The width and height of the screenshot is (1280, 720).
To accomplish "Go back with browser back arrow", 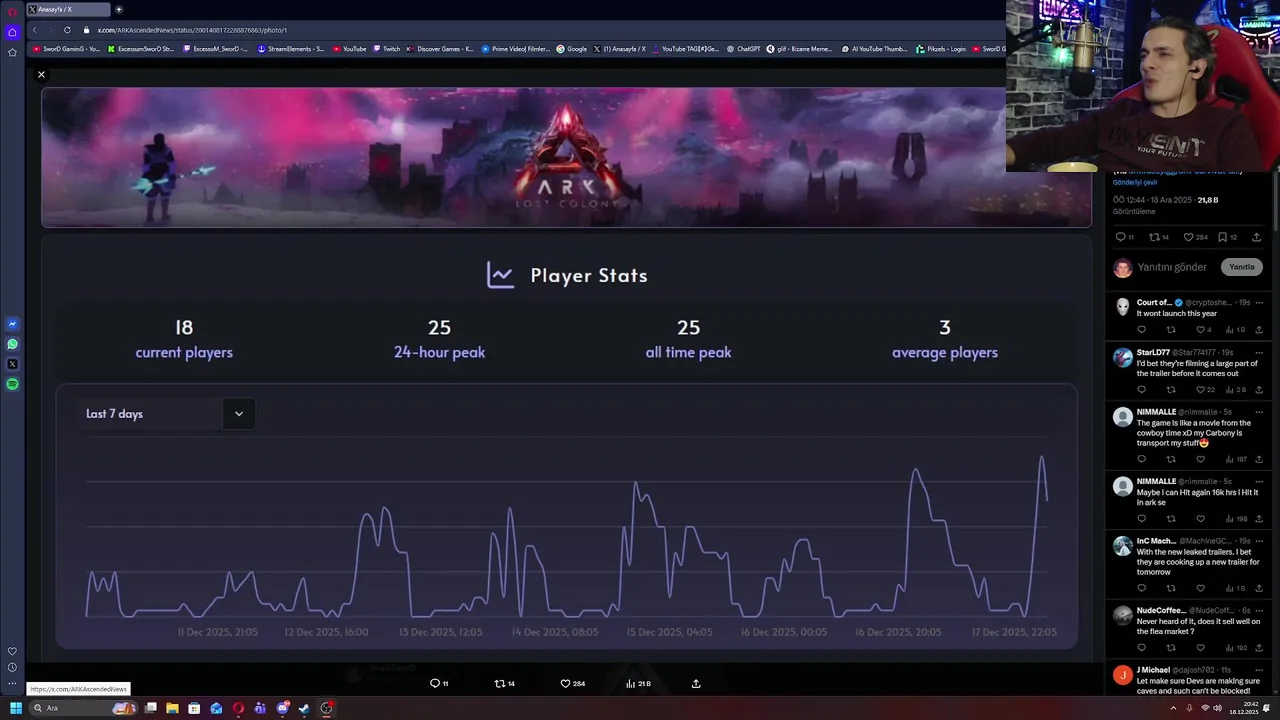I will coord(34,30).
